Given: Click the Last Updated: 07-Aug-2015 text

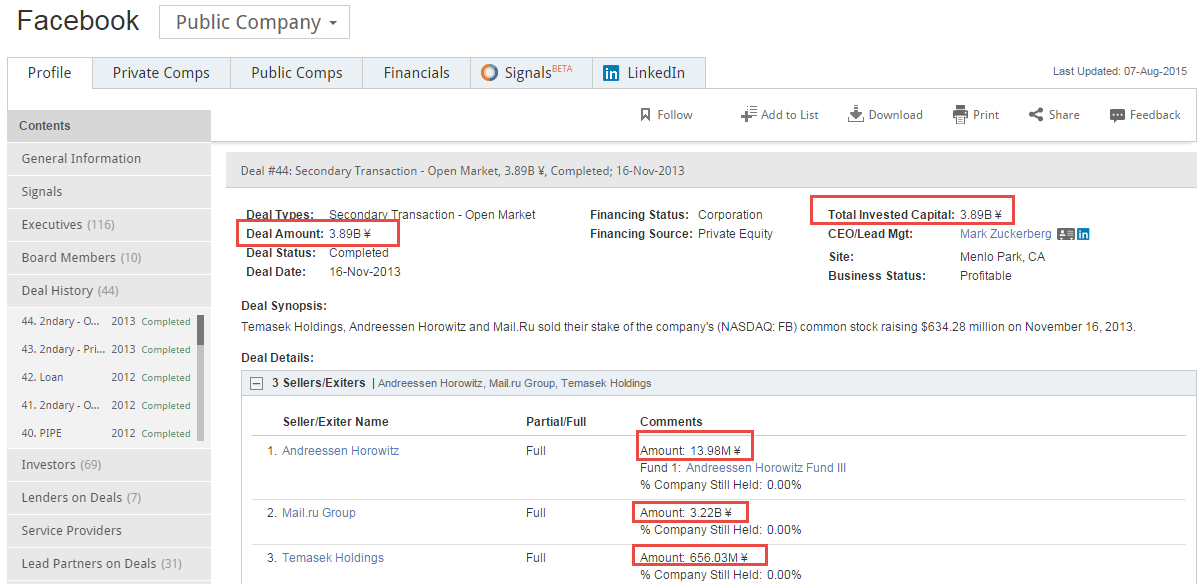Looking at the screenshot, I should [1120, 72].
